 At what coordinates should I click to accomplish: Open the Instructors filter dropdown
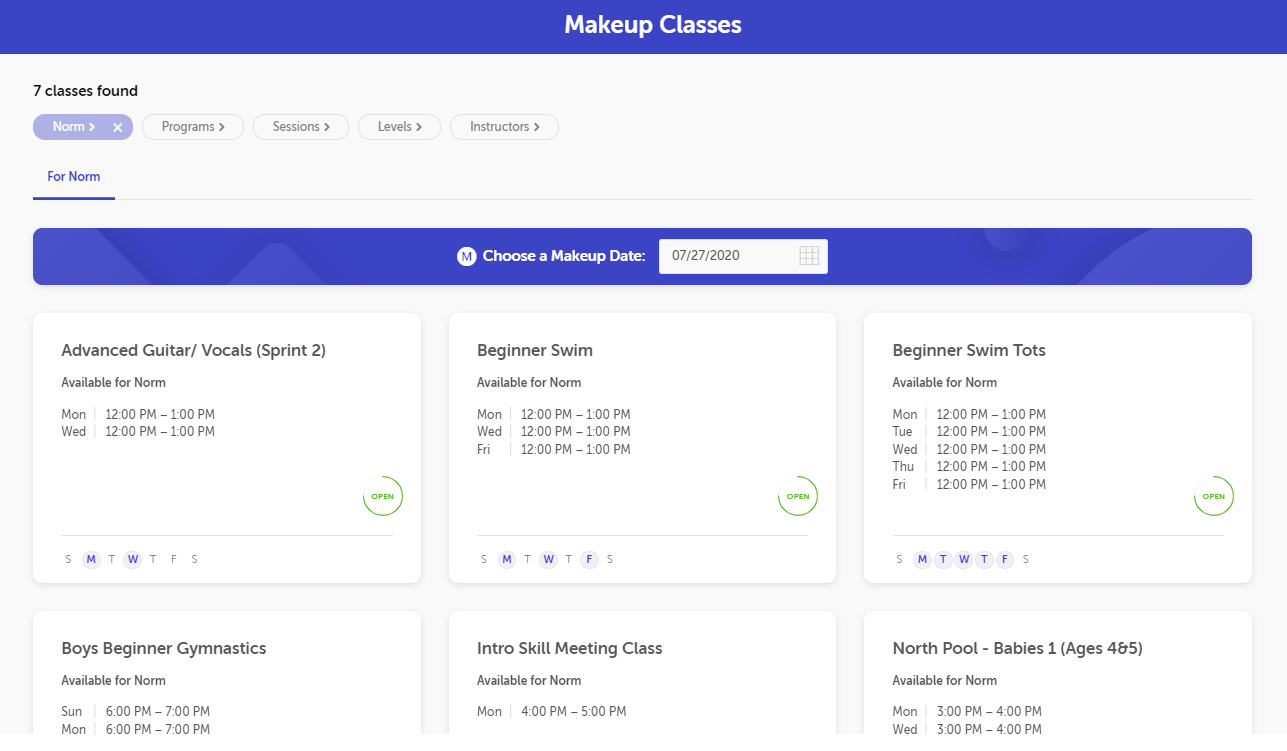coord(504,127)
